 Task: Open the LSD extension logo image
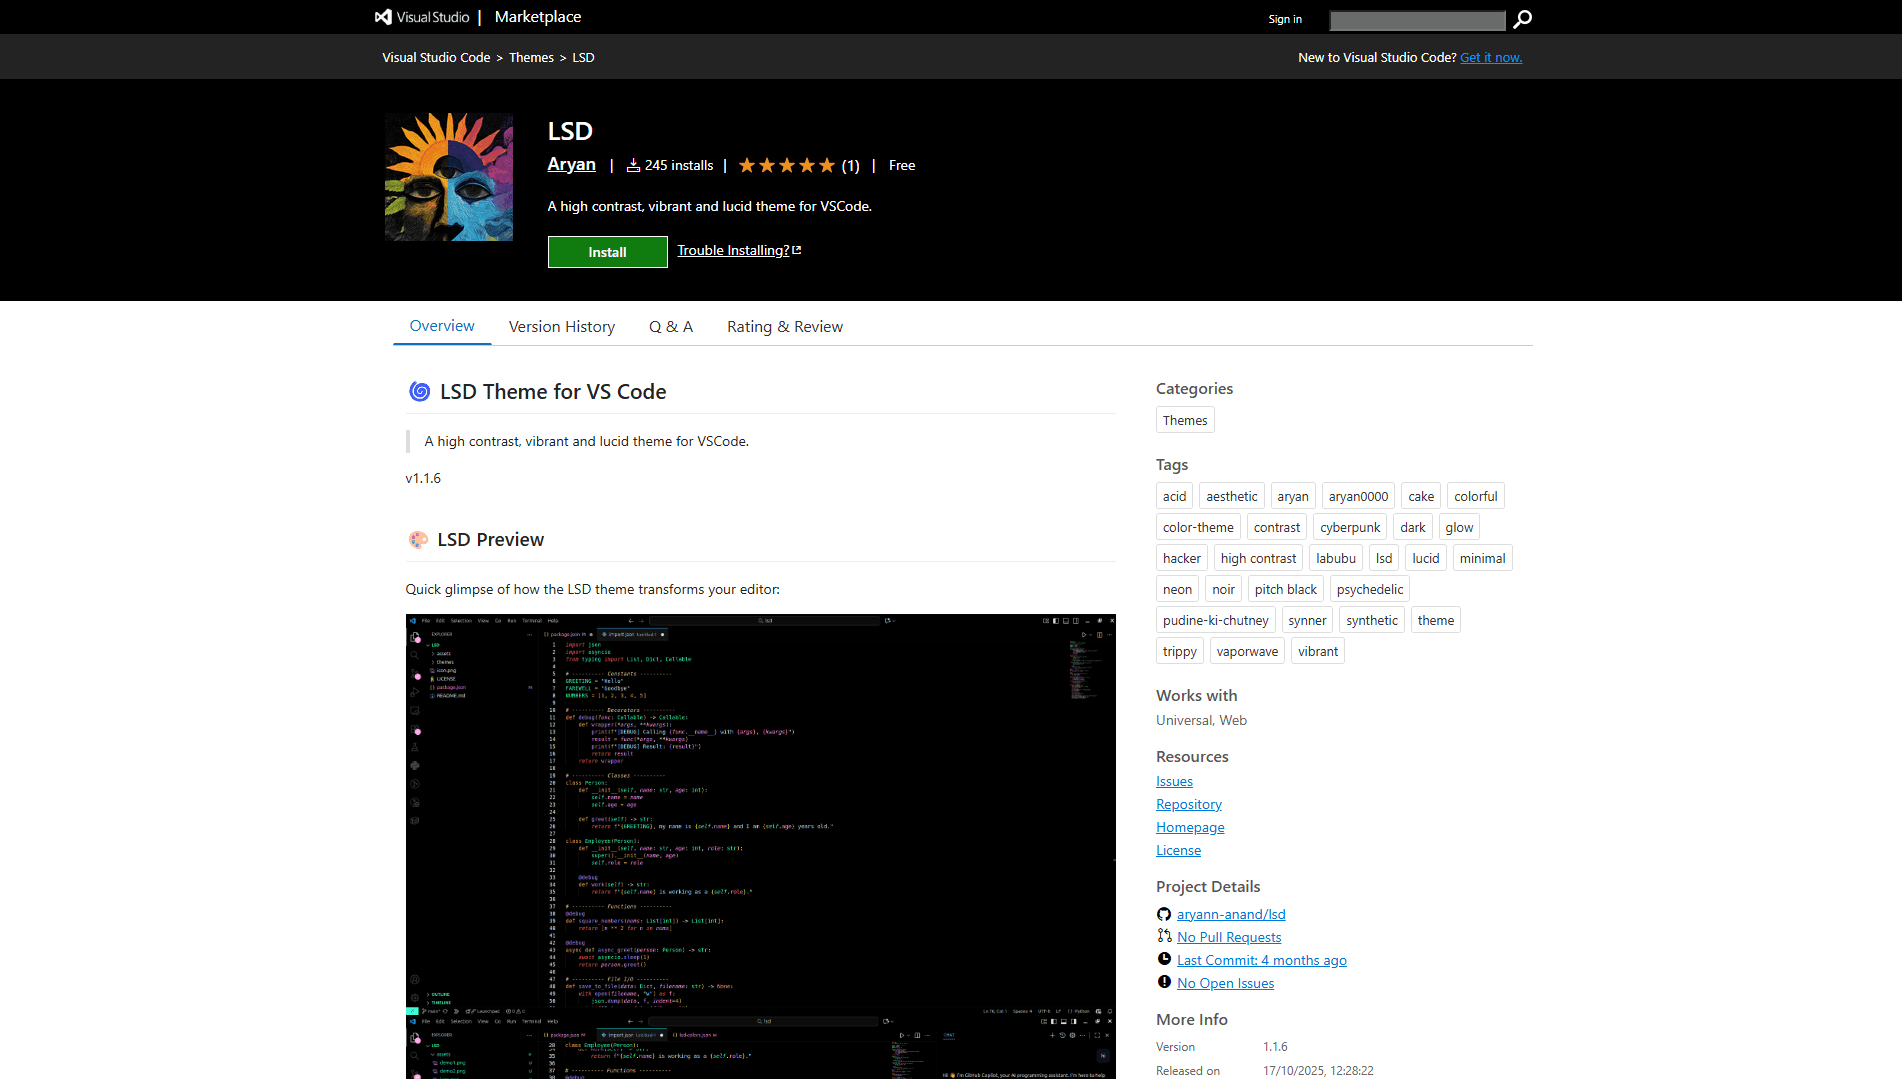click(449, 177)
